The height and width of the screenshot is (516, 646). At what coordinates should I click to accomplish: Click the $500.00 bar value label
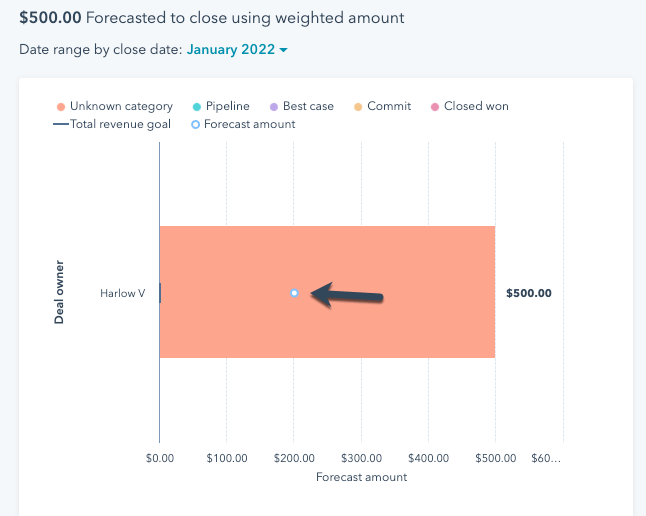(529, 293)
